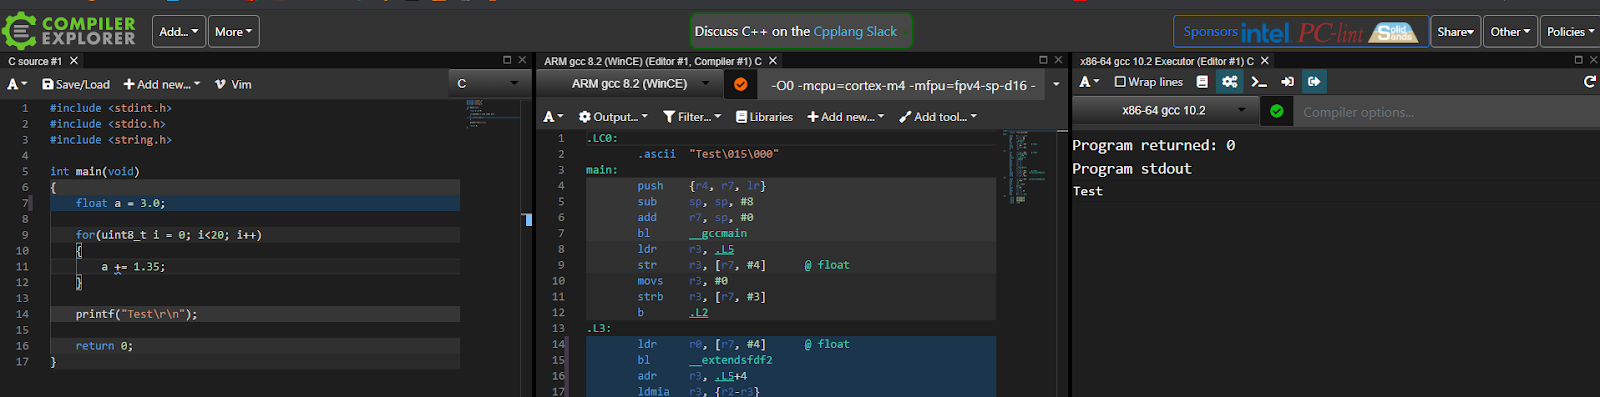Select the C source #1 tab
The width and height of the screenshot is (1600, 397).
[35, 61]
